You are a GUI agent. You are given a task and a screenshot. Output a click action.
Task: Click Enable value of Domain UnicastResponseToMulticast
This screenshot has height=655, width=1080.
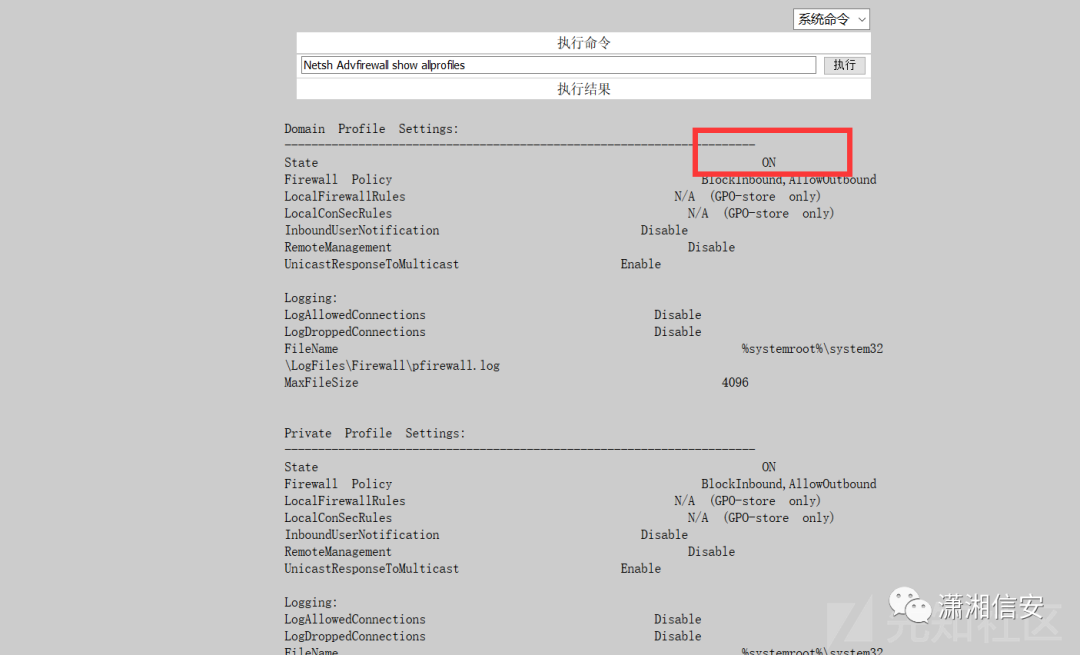point(641,264)
